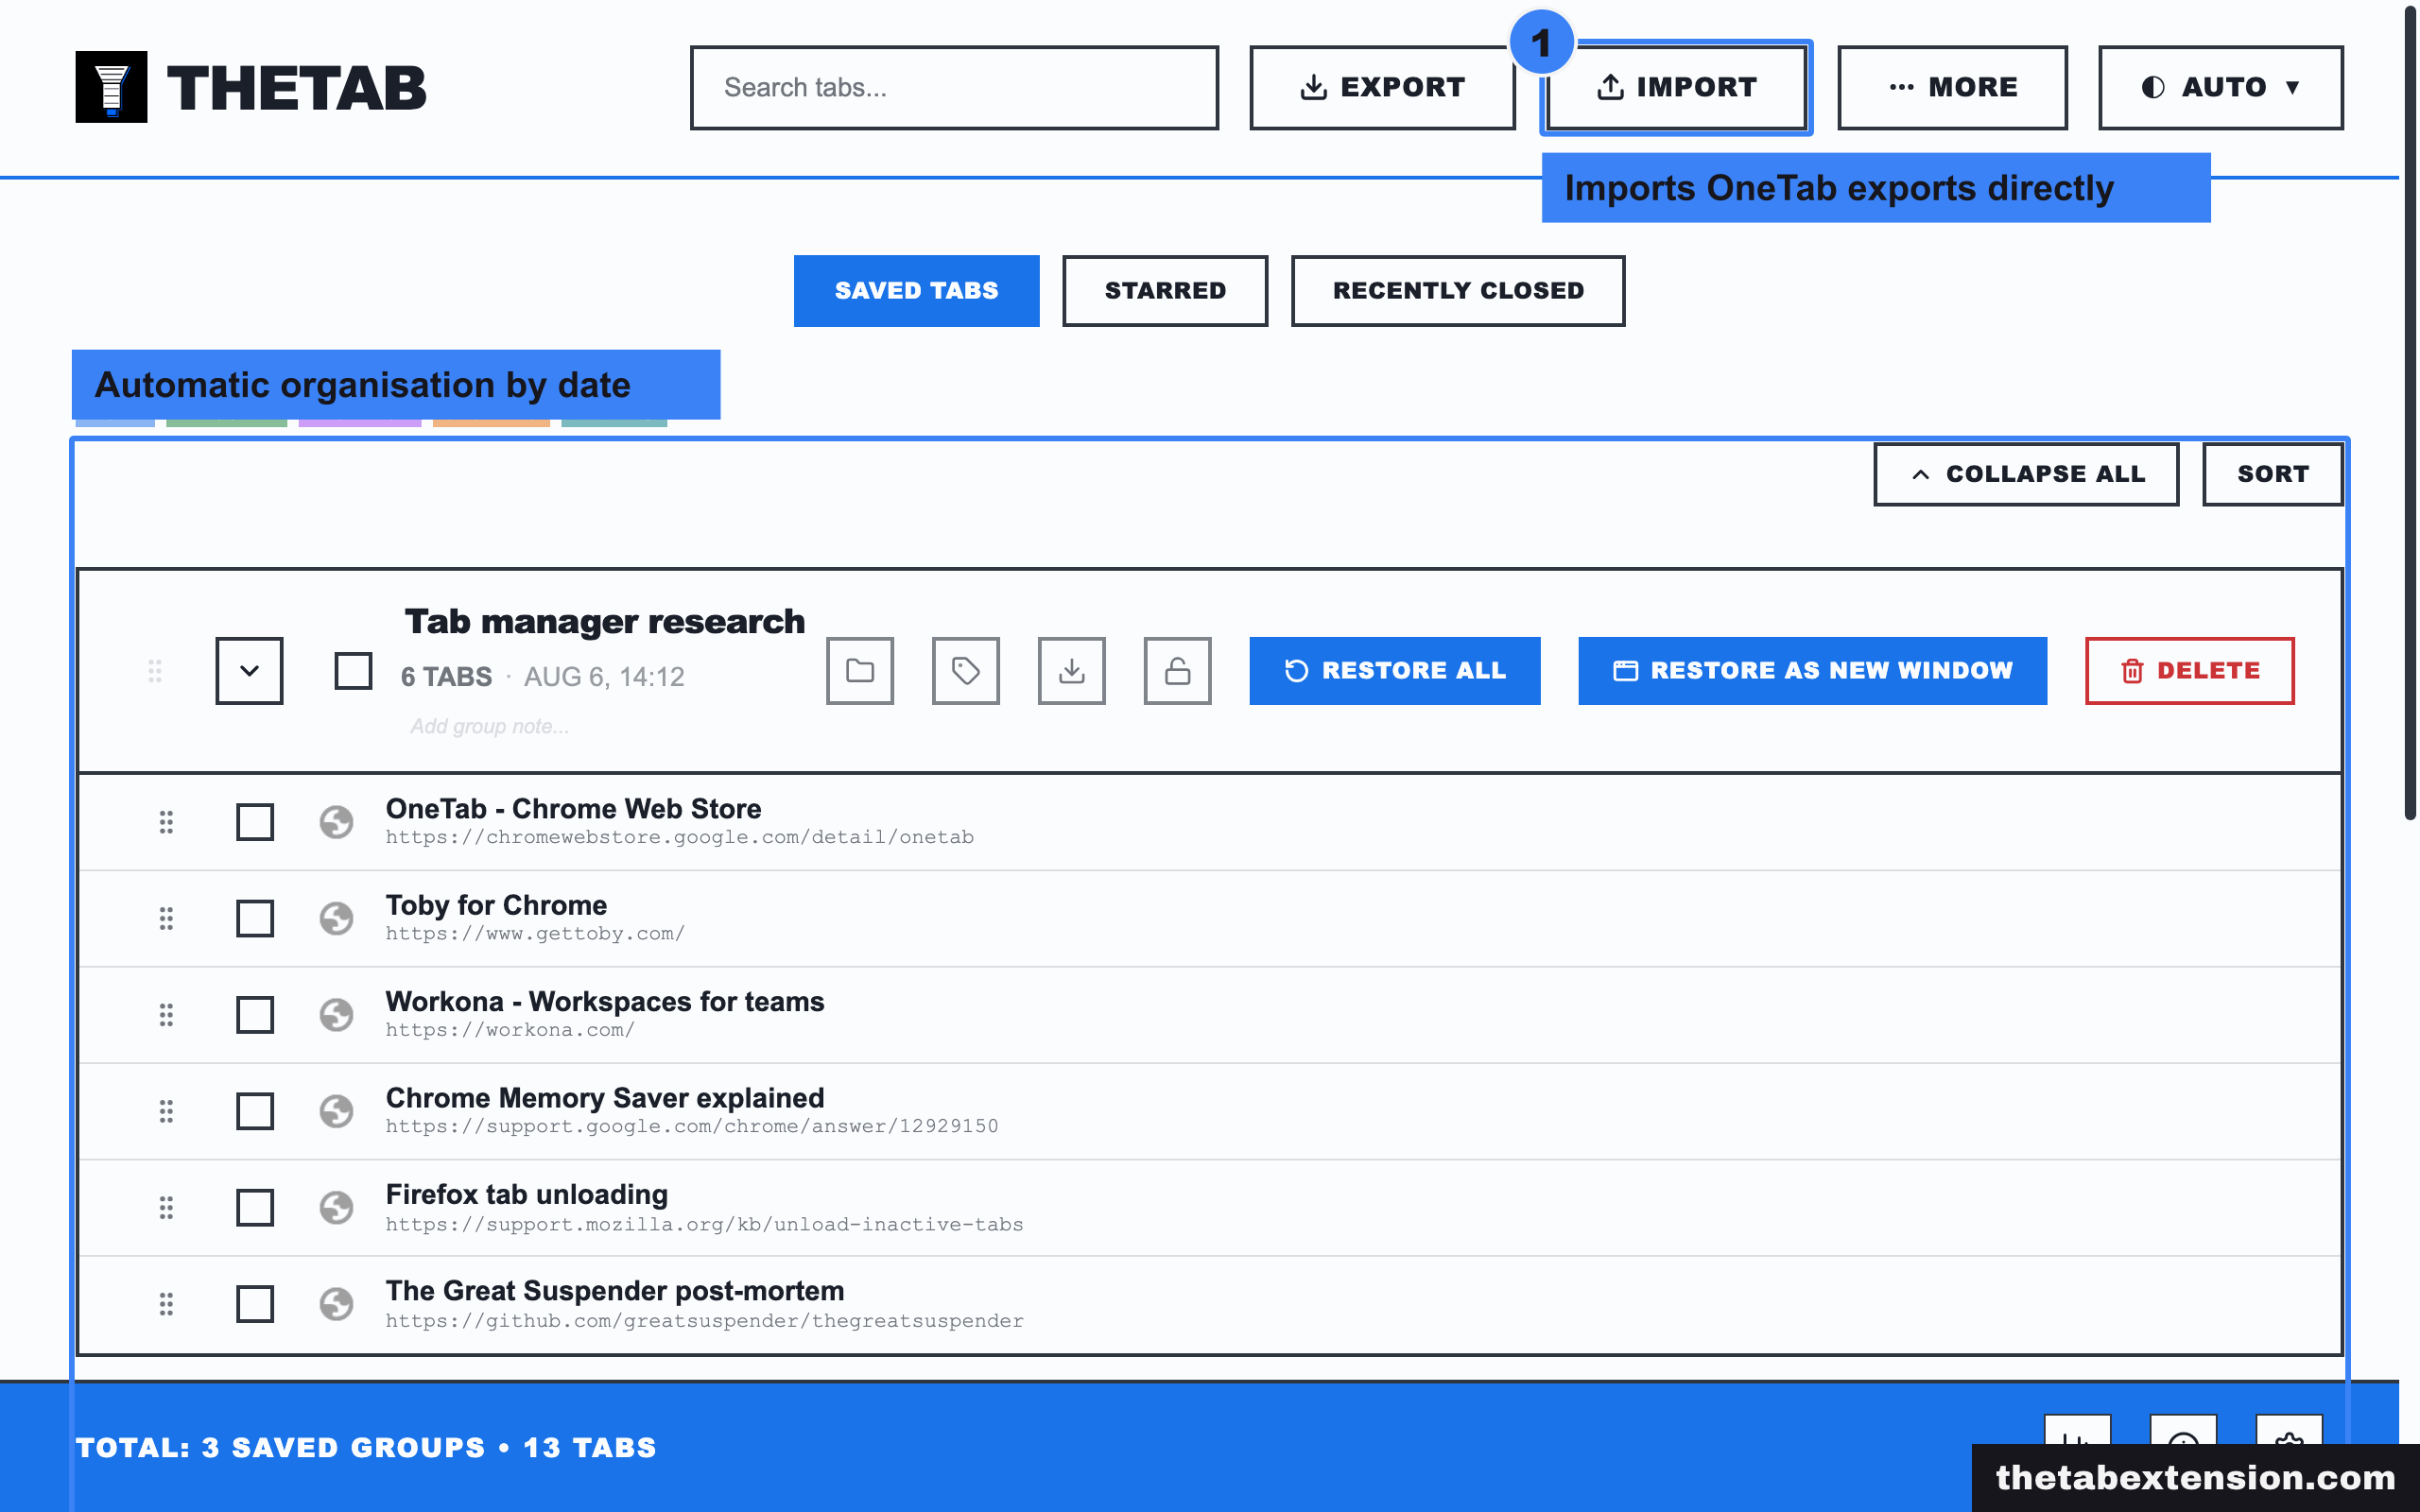
Task: Restore all tabs in Tab manager research
Action: point(1395,671)
